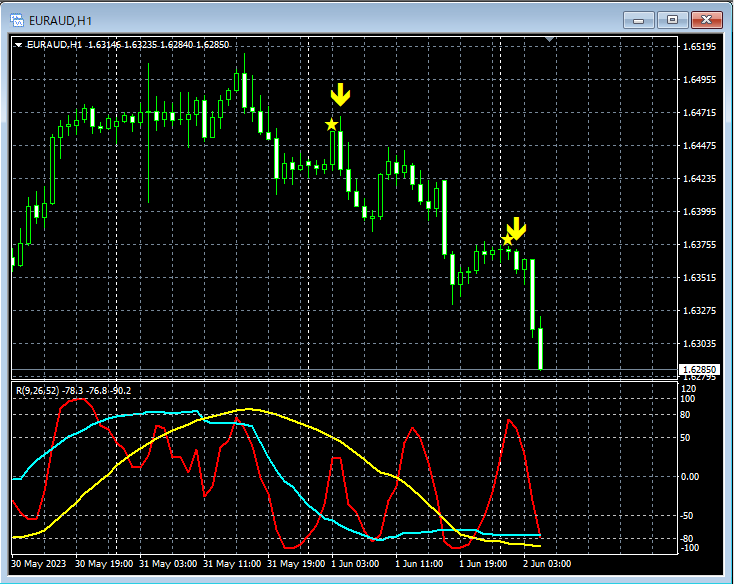The height and width of the screenshot is (584, 735).
Task: Maximize the EURAUD,H1 chart window
Action: [672, 20]
